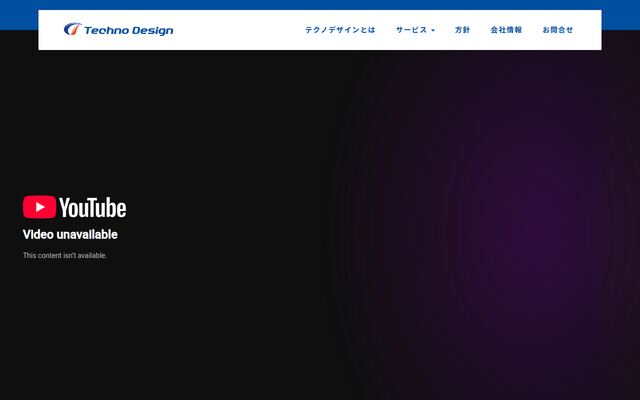Expand the サービス dropdown menu
The image size is (640, 400).
click(415, 30)
